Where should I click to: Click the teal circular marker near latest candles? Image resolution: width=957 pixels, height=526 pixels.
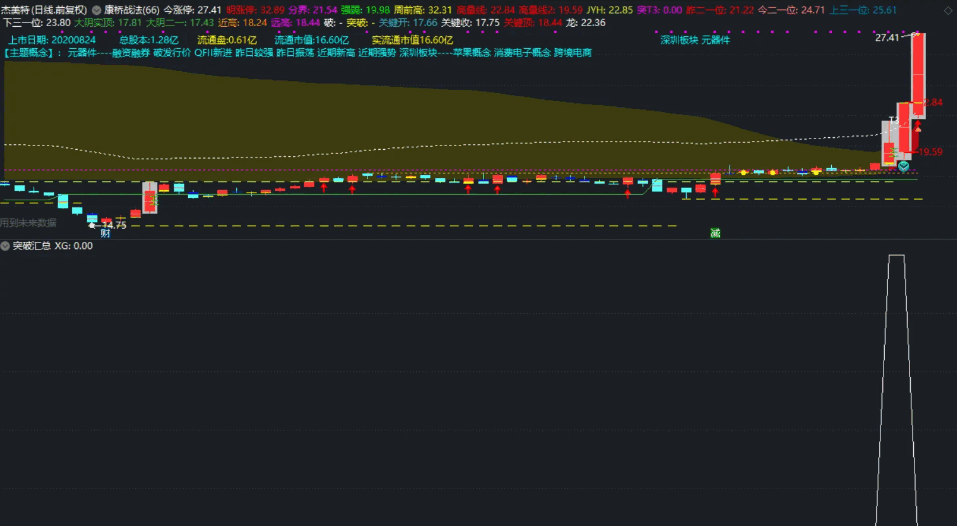coord(903,166)
